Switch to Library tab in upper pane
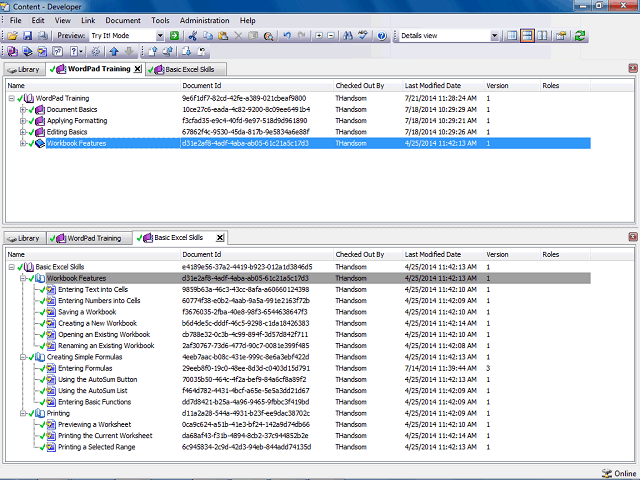Viewport: 640px width, 480px height. point(24,69)
